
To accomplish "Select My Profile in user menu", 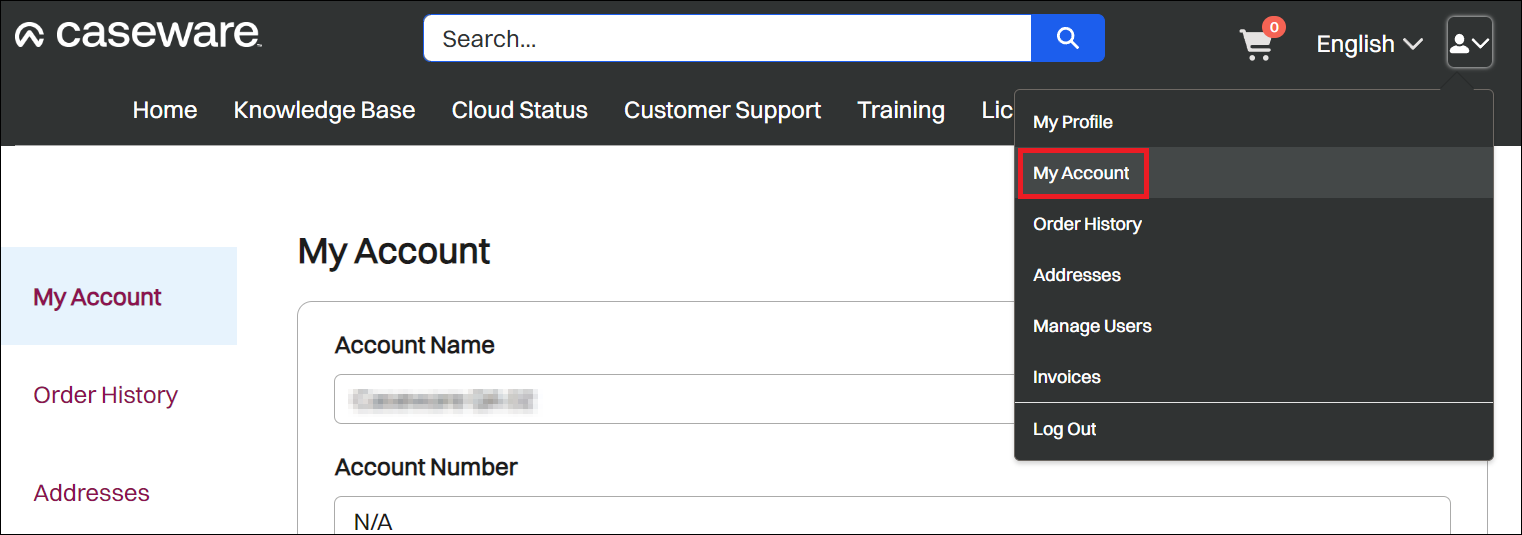I will click(x=1072, y=122).
